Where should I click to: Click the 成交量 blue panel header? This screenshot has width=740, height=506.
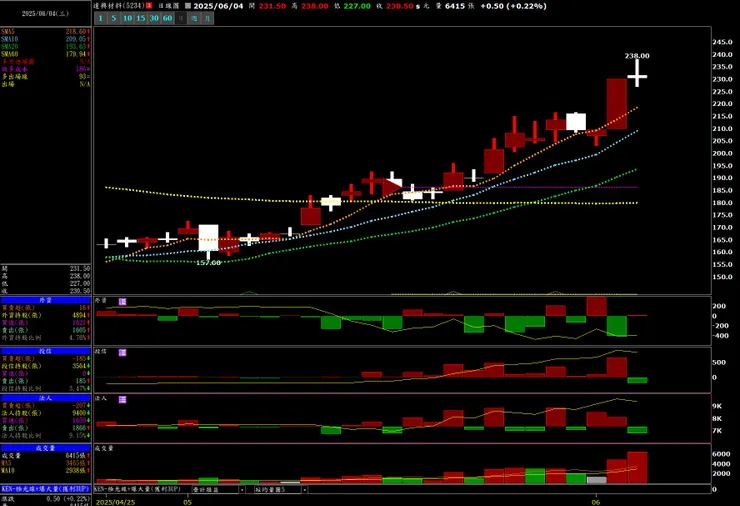tap(45, 448)
